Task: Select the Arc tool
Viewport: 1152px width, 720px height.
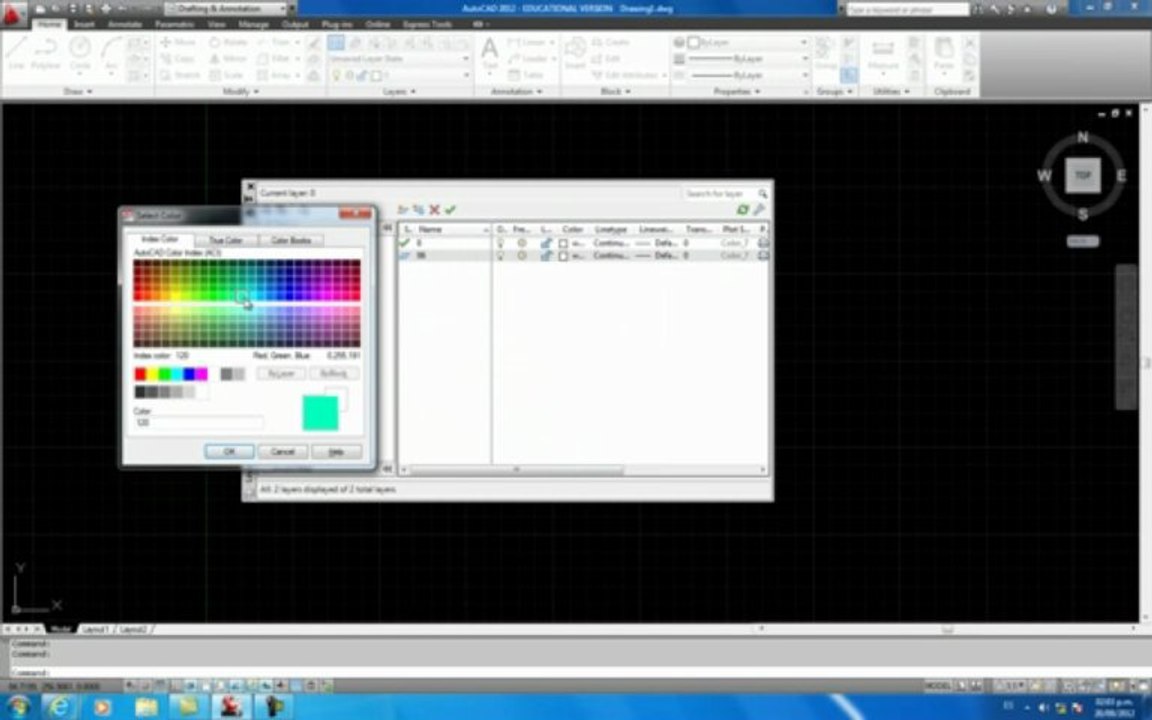Action: pyautogui.click(x=111, y=53)
